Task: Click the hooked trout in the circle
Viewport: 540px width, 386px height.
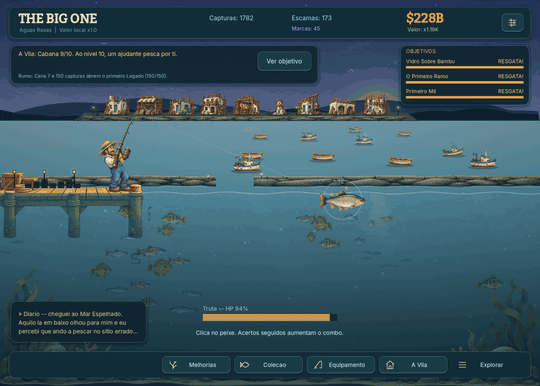Action: click(x=342, y=200)
